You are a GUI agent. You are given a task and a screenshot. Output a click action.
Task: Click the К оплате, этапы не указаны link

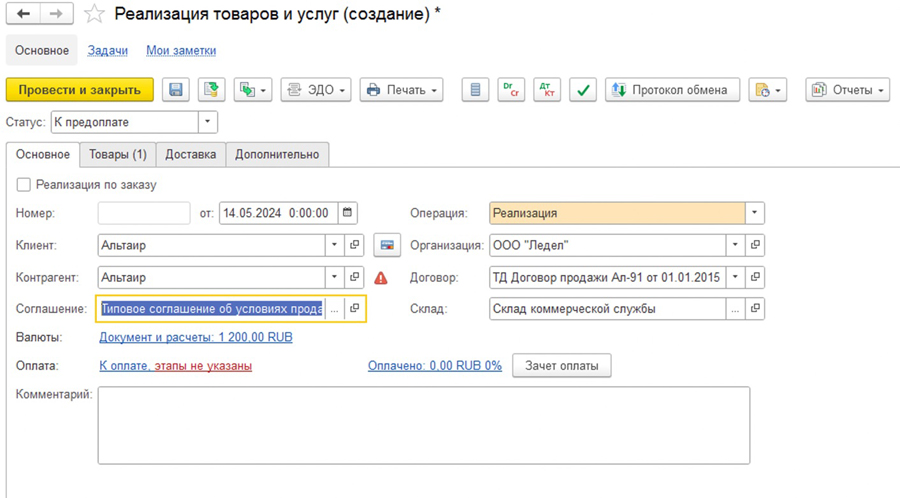[x=175, y=366]
